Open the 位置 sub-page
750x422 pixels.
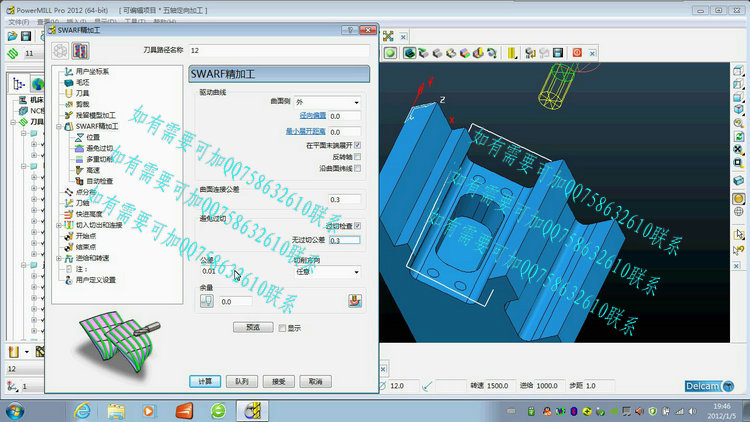(93, 137)
